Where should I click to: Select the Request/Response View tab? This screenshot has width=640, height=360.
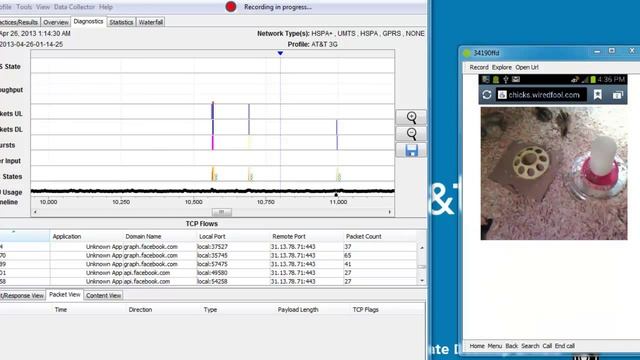point(22,296)
